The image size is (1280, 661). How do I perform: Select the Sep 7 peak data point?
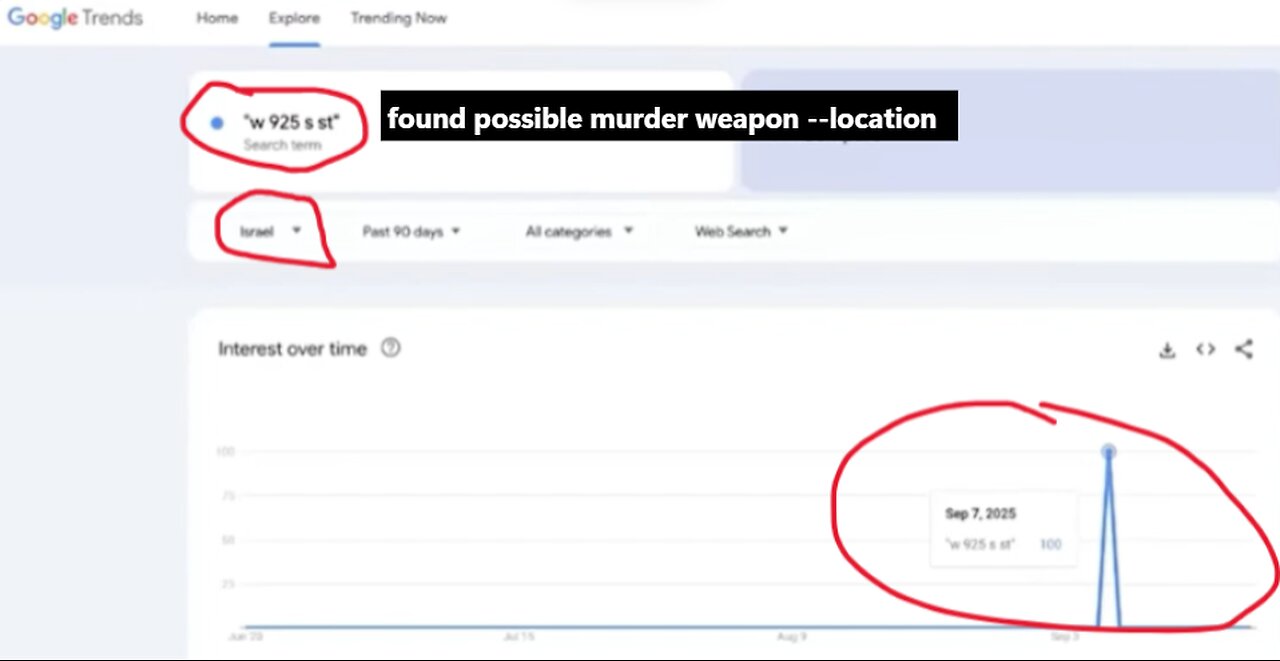(x=1108, y=452)
